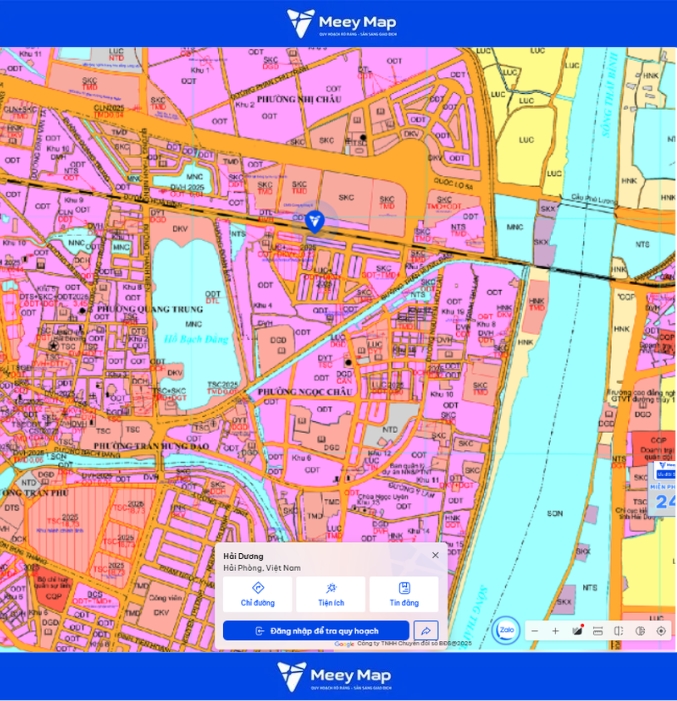Zoom in with the plus button
Viewport: 677px width, 701px height.
pos(555,631)
